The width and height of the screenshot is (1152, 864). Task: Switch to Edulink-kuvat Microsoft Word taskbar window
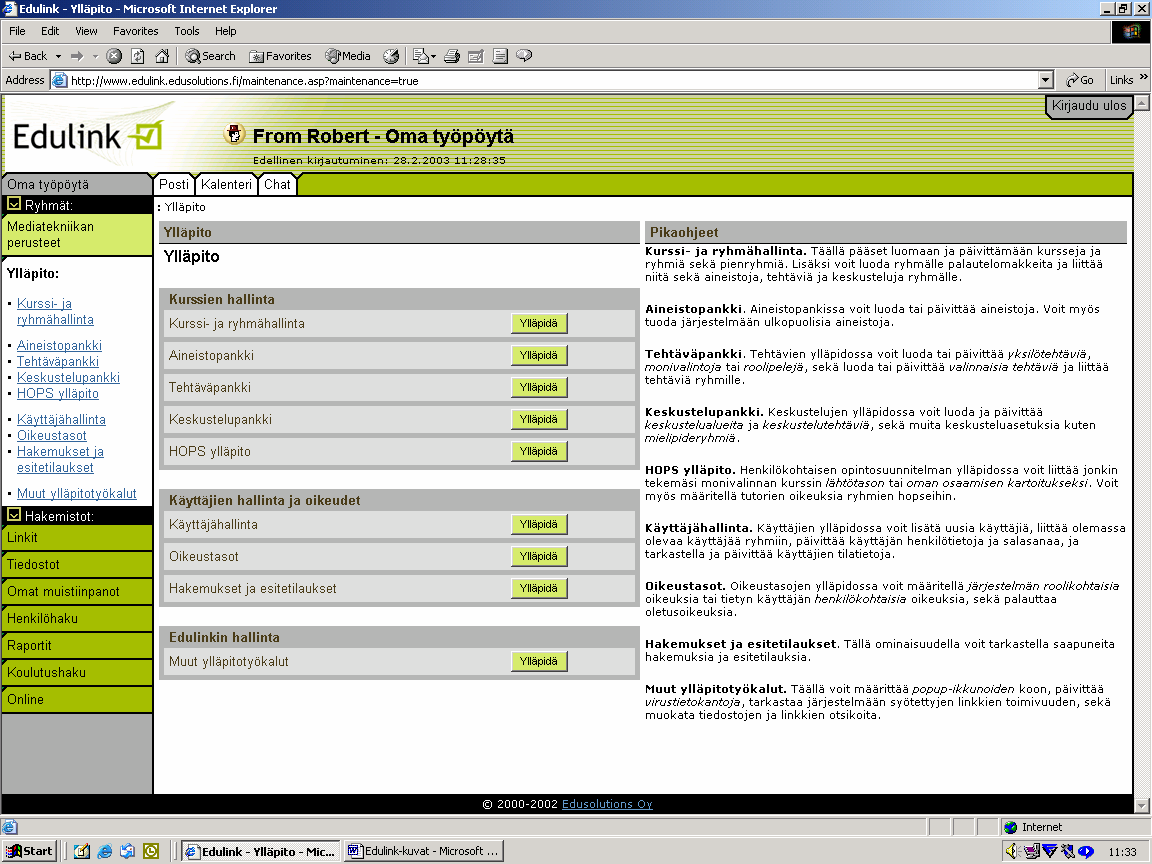[x=425, y=852]
